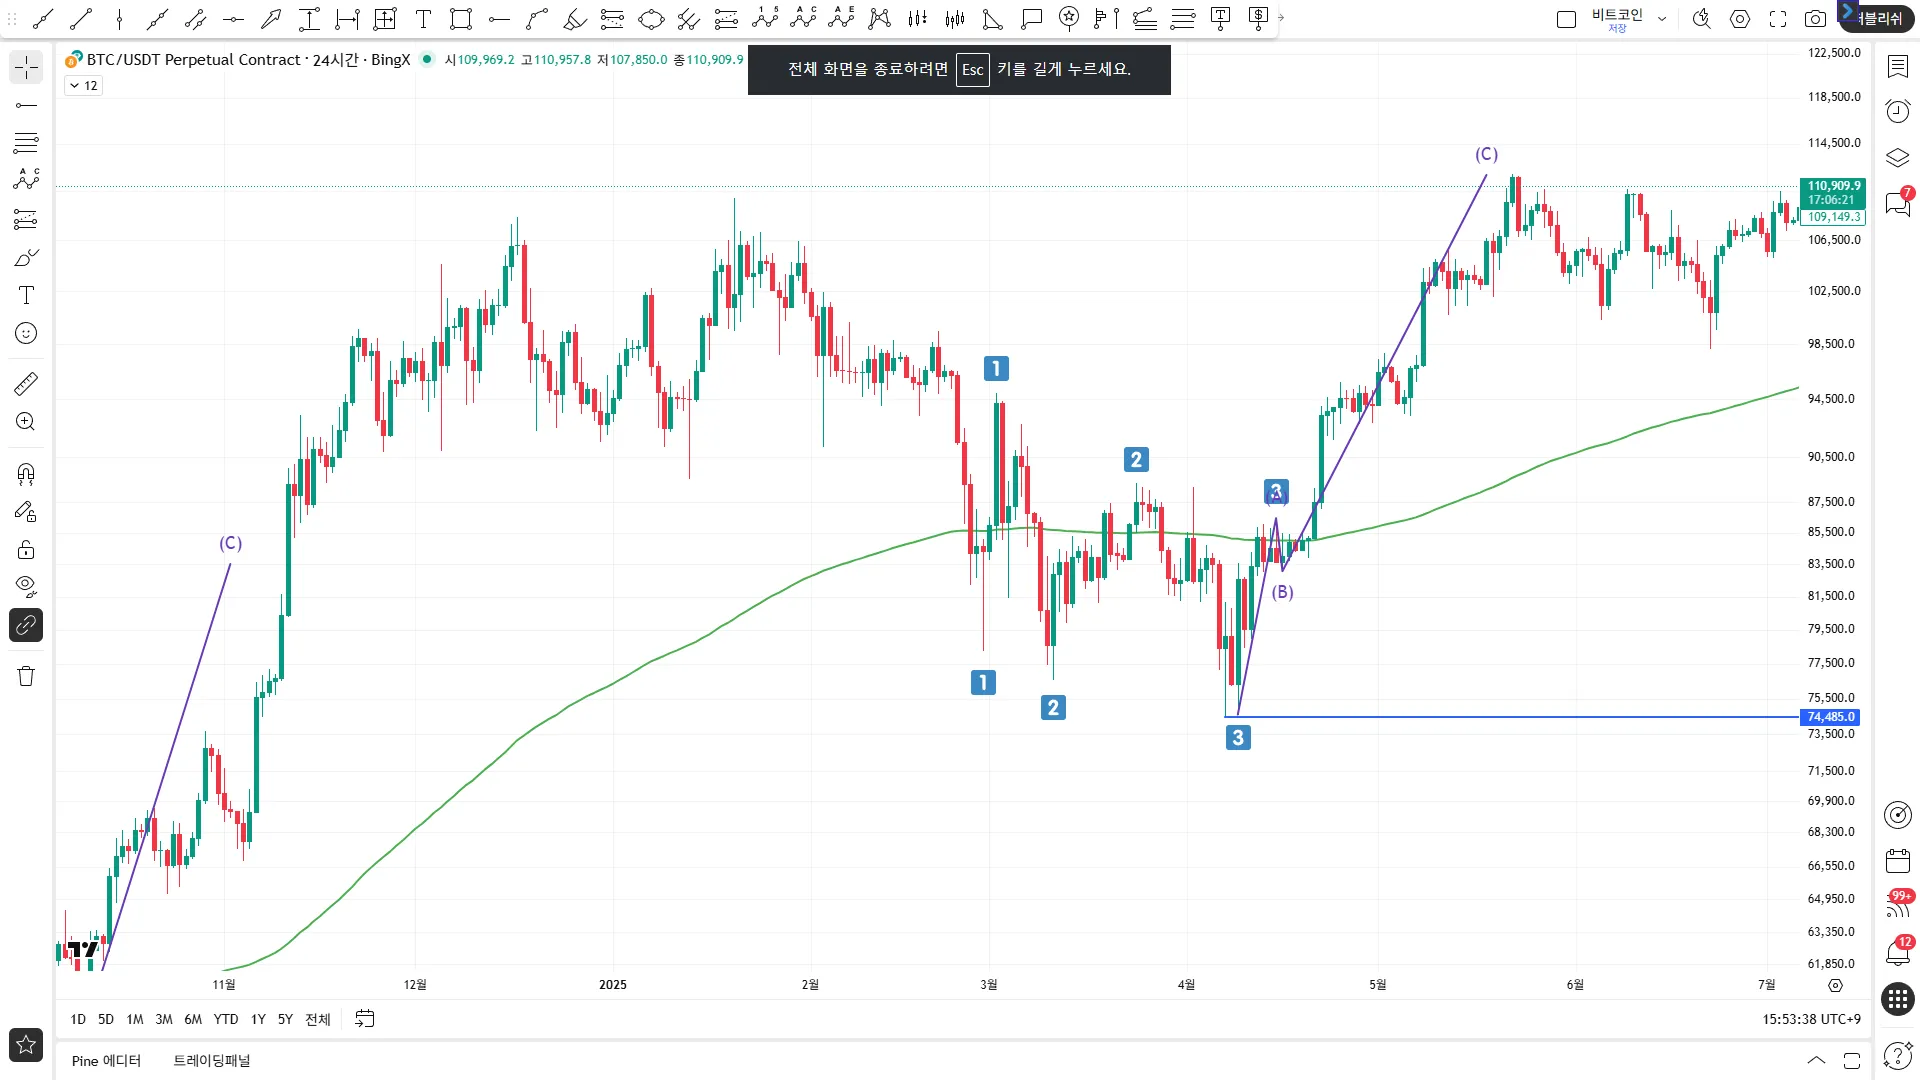Viewport: 1920px width, 1080px height.
Task: Open the 트레이딩패널 tab
Action: (212, 1061)
